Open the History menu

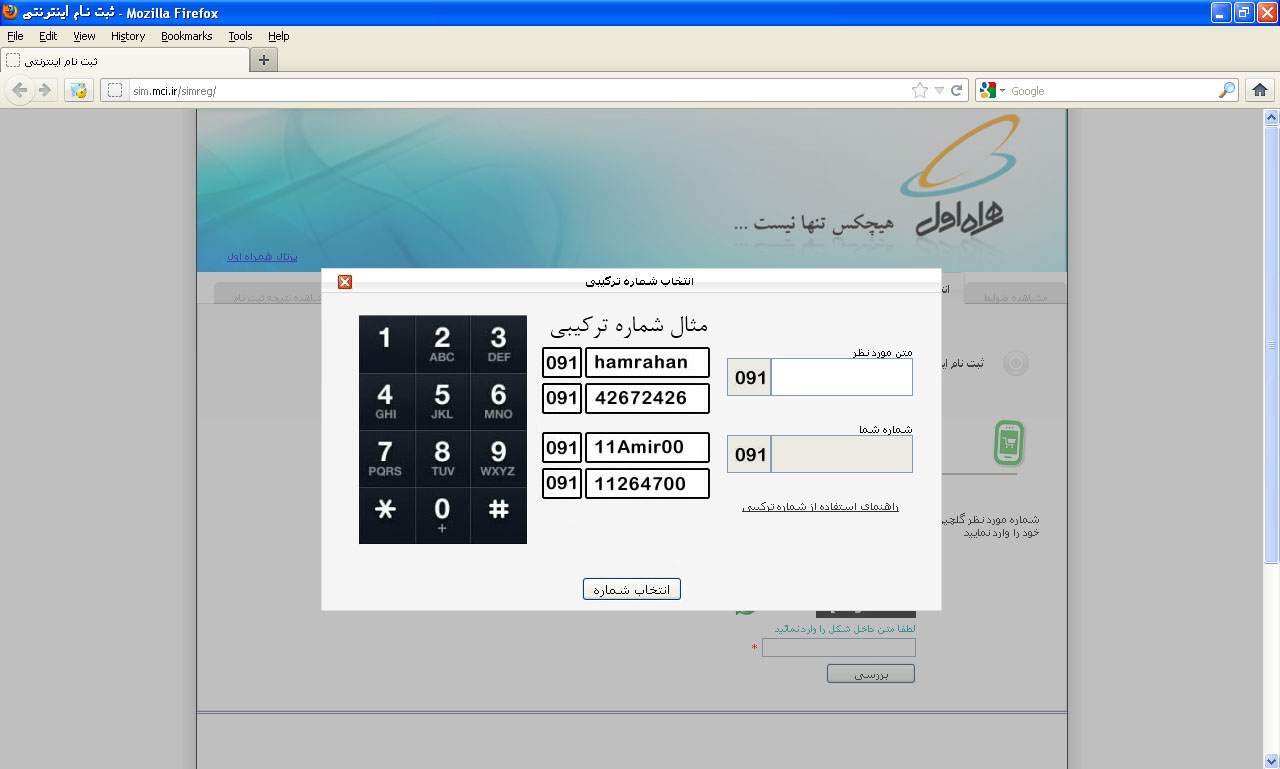tap(128, 36)
